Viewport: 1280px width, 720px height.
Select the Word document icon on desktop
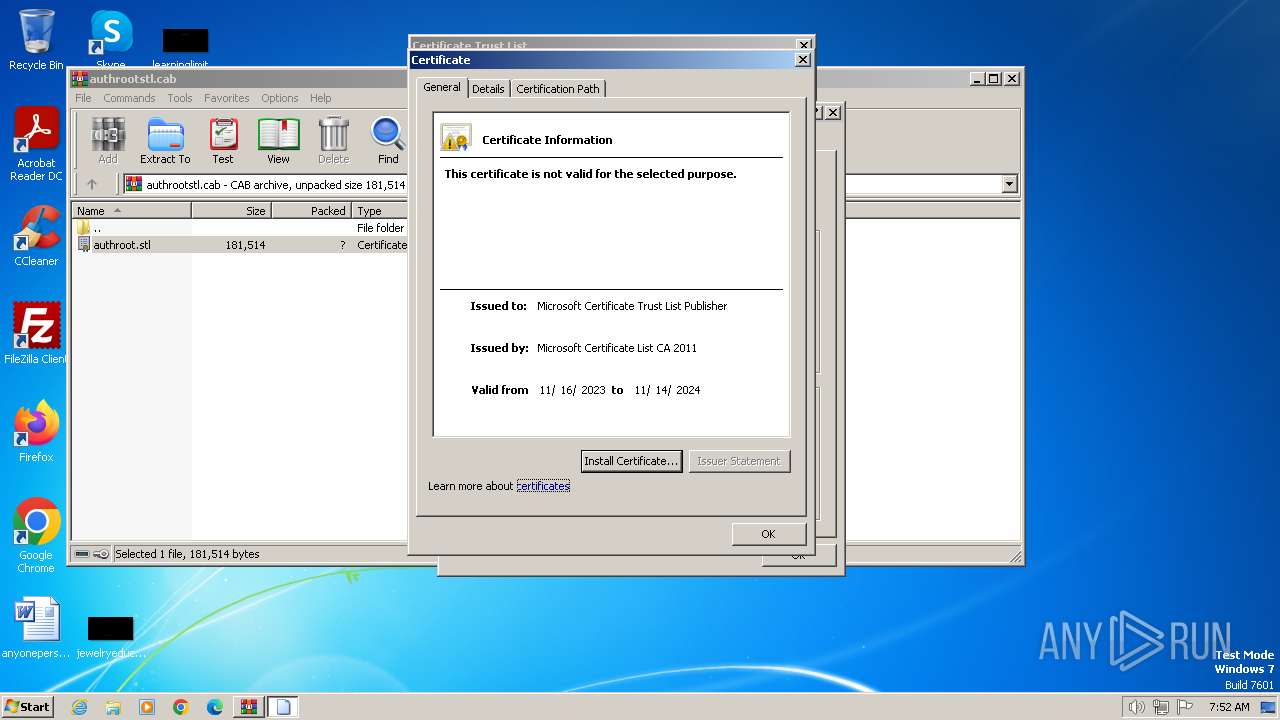[36, 628]
